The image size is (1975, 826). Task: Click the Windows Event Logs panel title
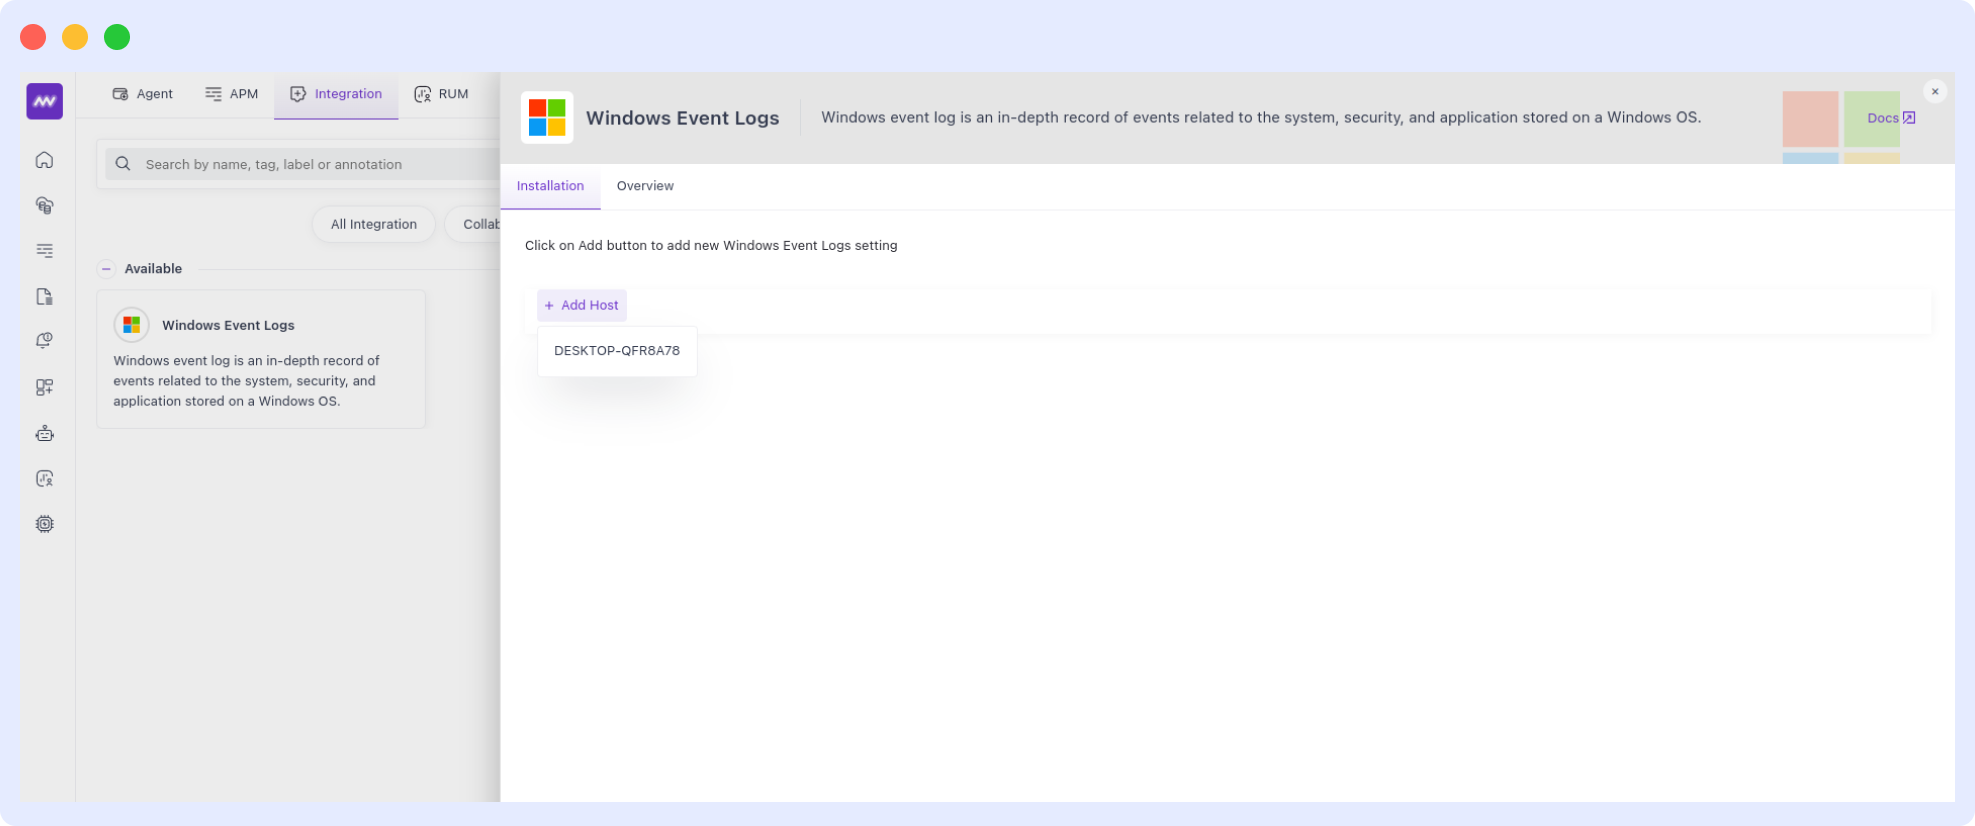point(682,118)
